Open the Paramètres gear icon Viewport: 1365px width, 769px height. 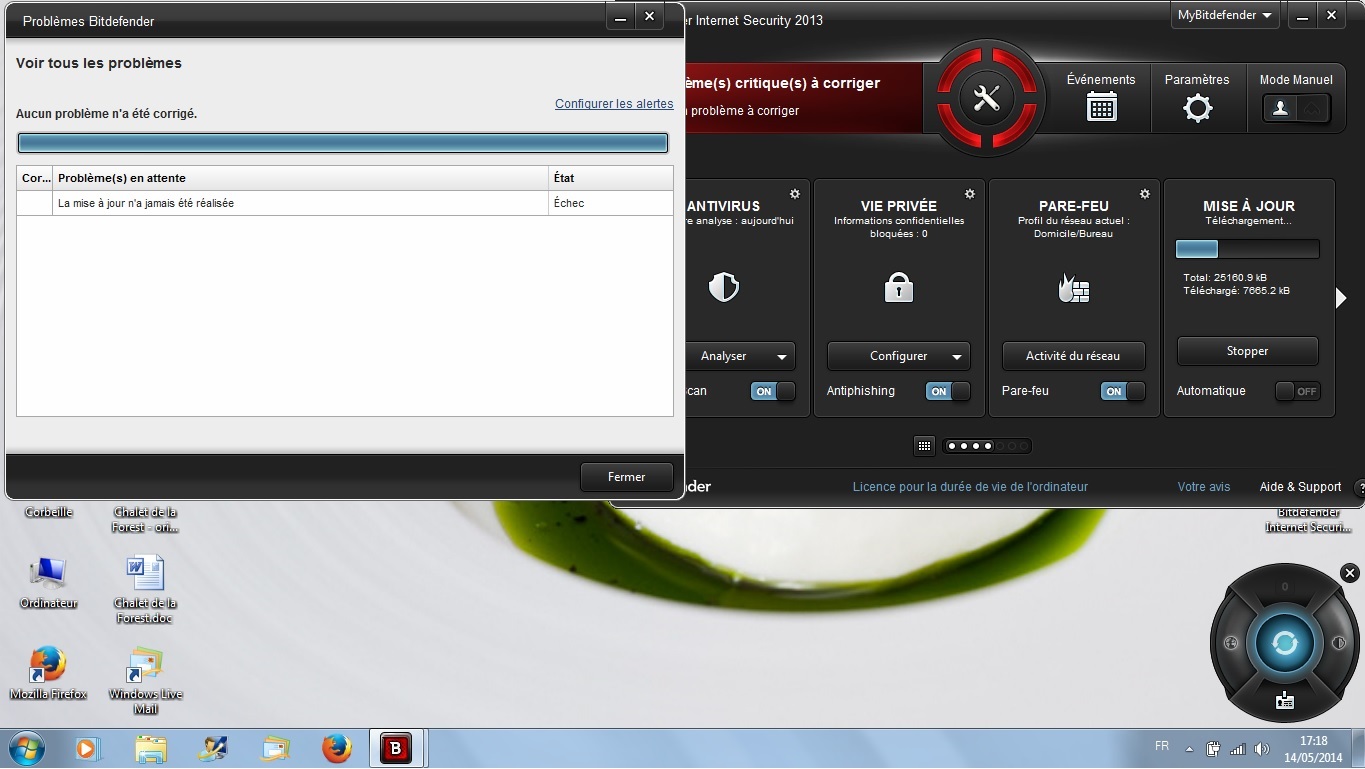[x=1197, y=107]
